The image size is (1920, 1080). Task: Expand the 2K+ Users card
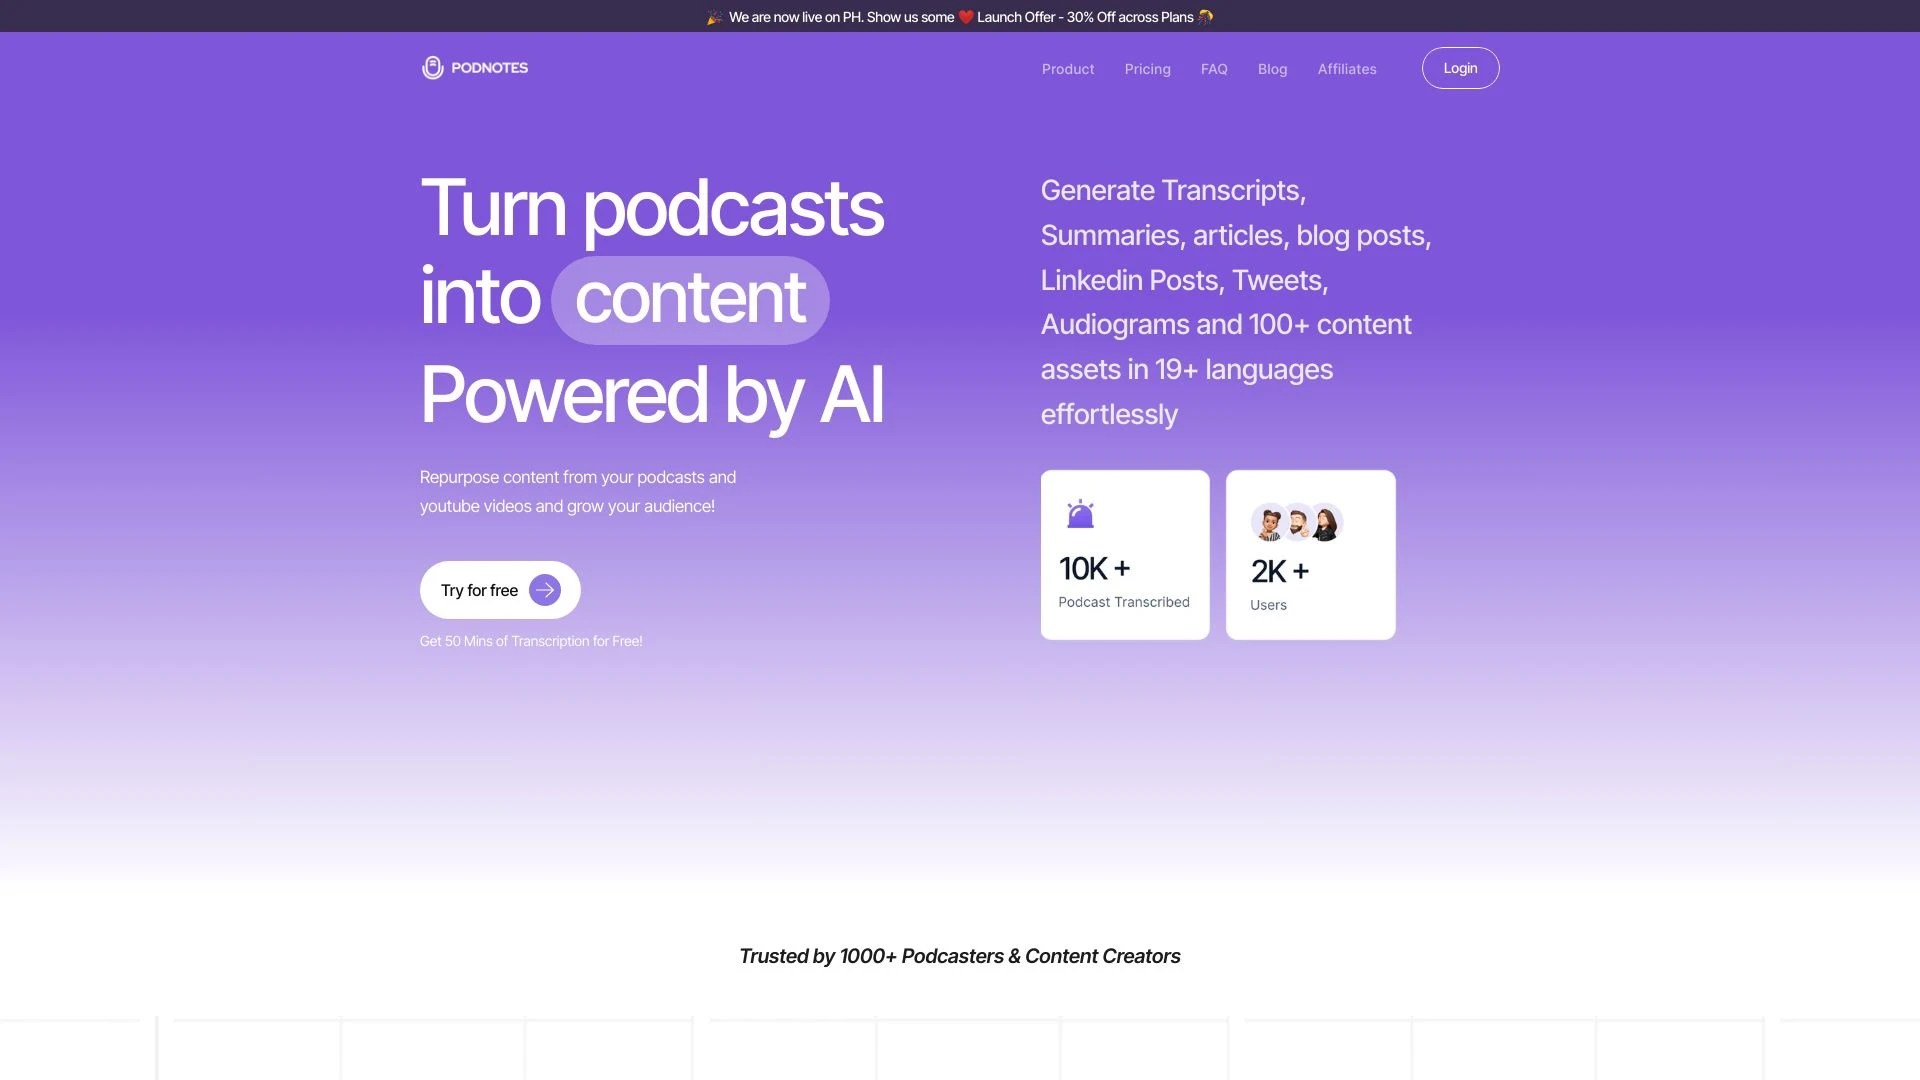point(1309,554)
